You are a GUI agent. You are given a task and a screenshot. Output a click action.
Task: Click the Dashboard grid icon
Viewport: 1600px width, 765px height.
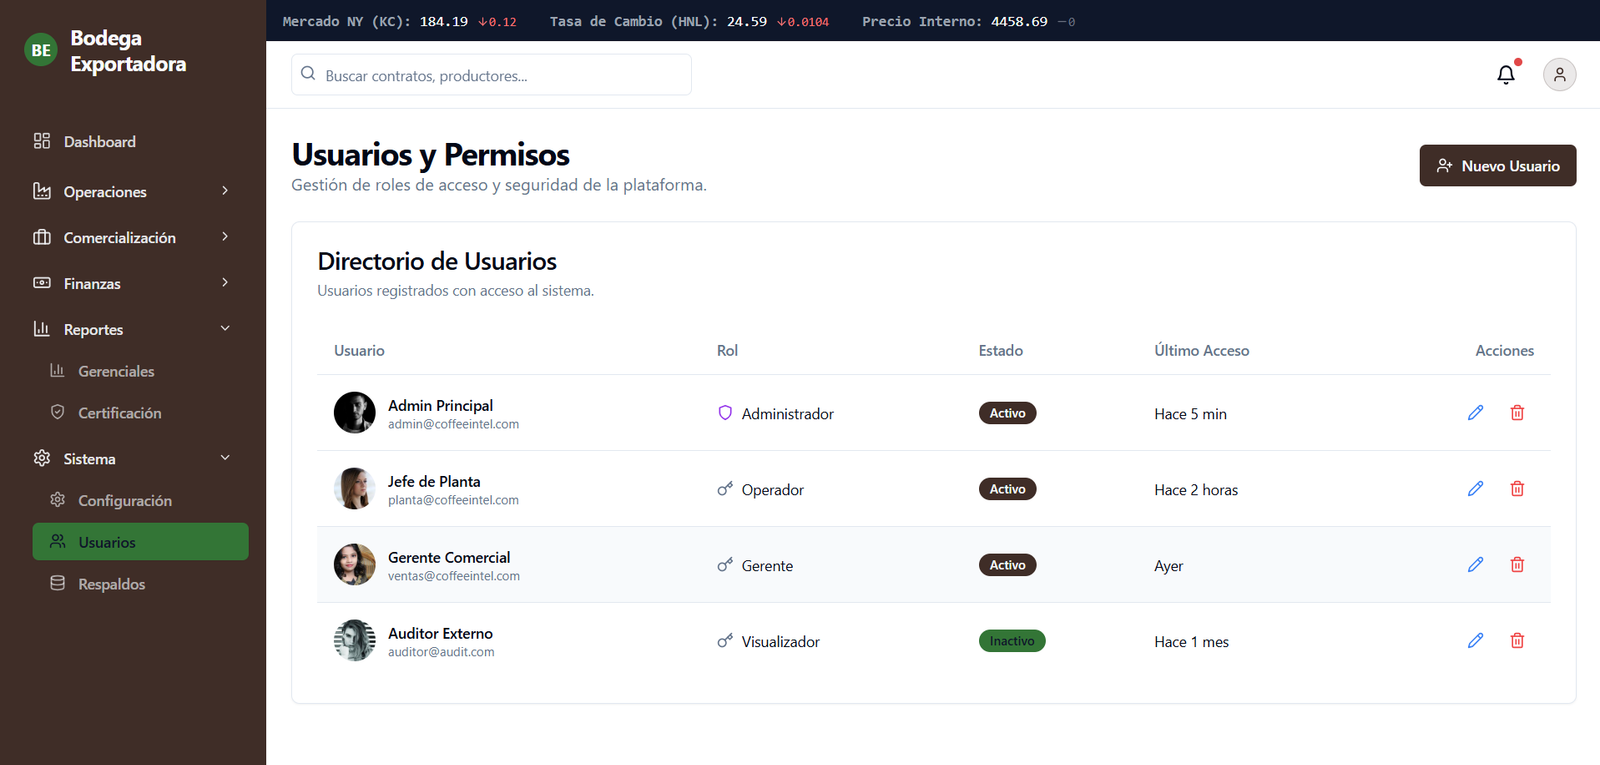[42, 141]
